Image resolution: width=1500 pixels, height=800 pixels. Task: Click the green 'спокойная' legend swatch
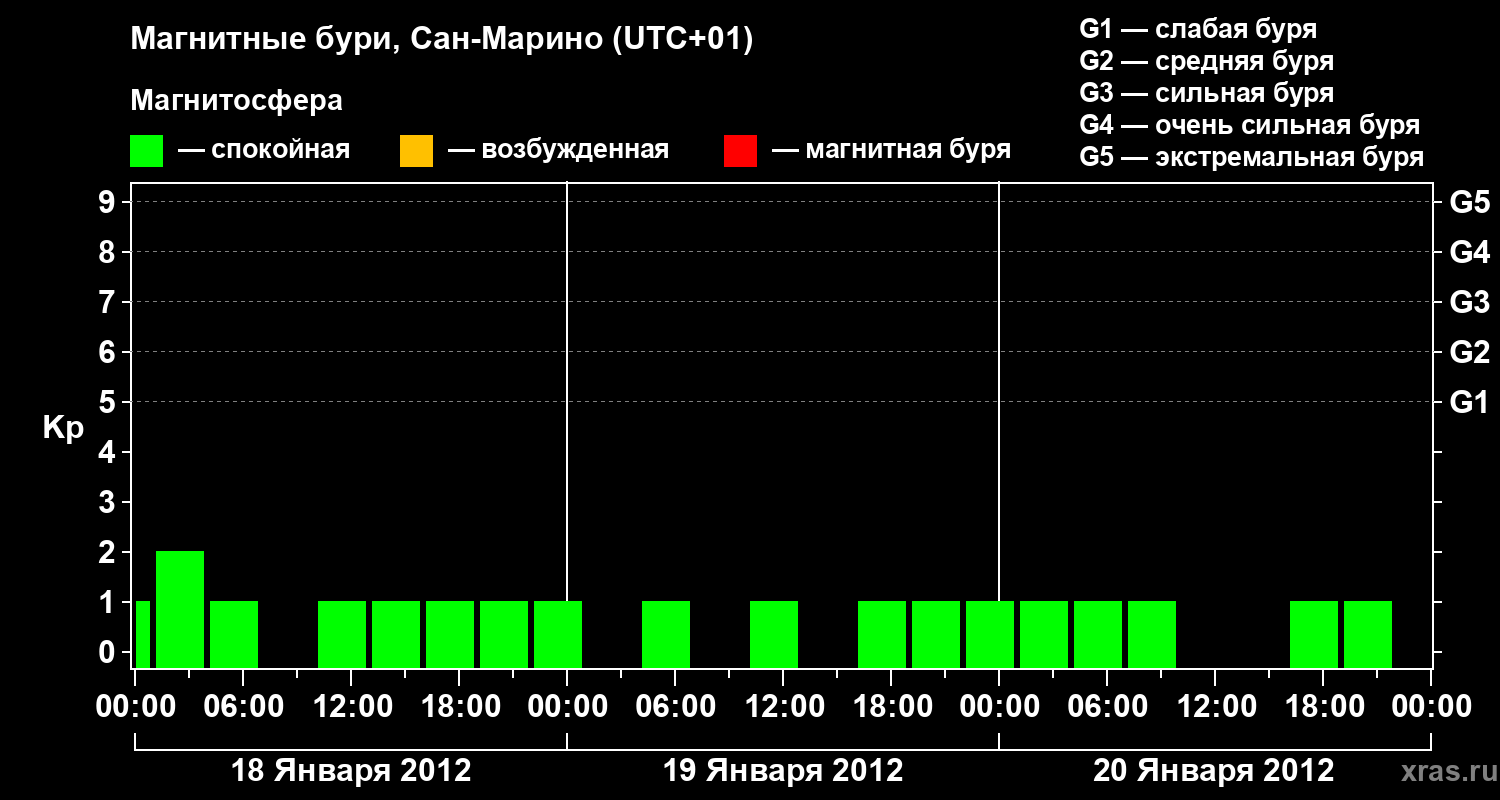[x=147, y=151]
